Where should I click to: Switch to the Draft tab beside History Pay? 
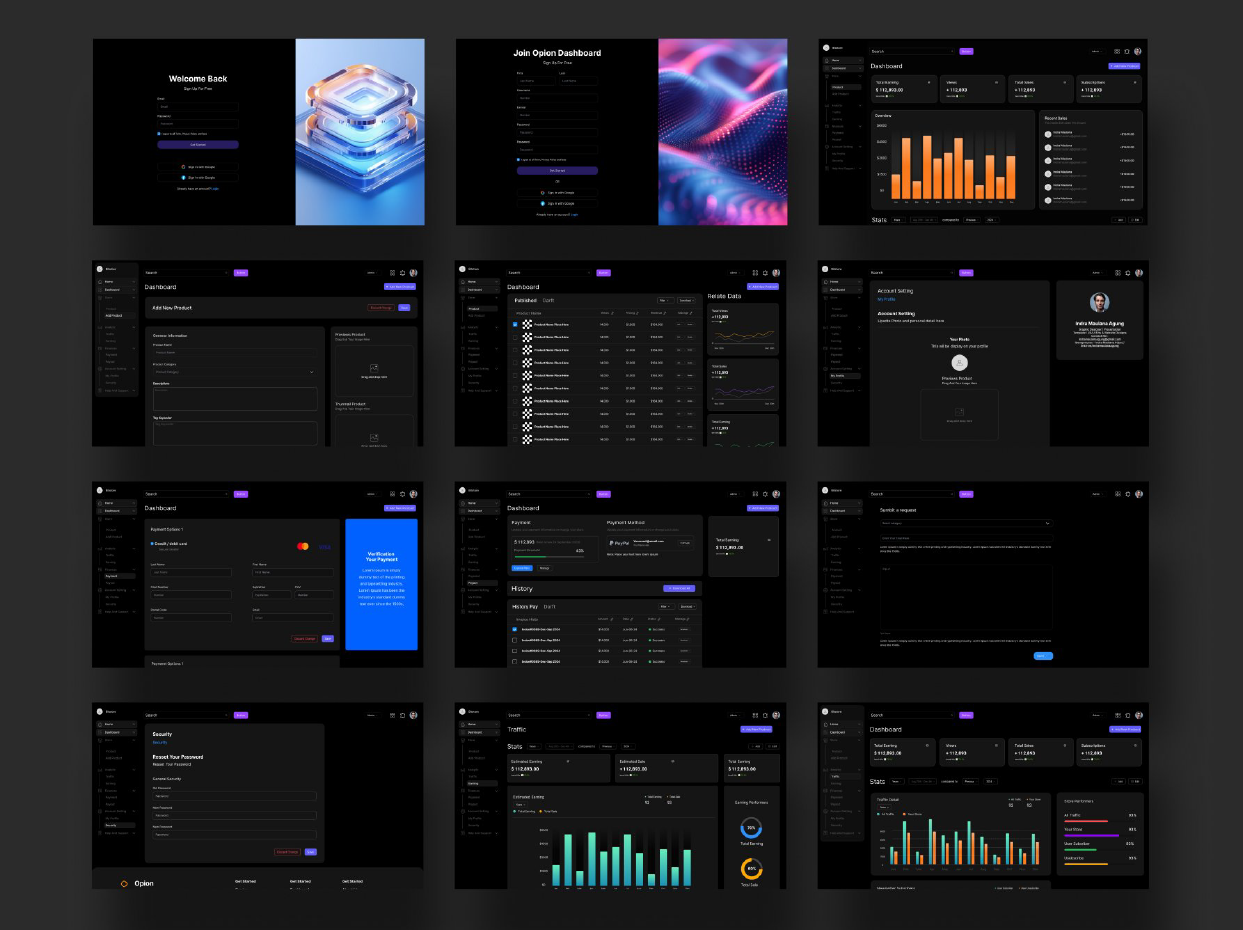point(550,606)
